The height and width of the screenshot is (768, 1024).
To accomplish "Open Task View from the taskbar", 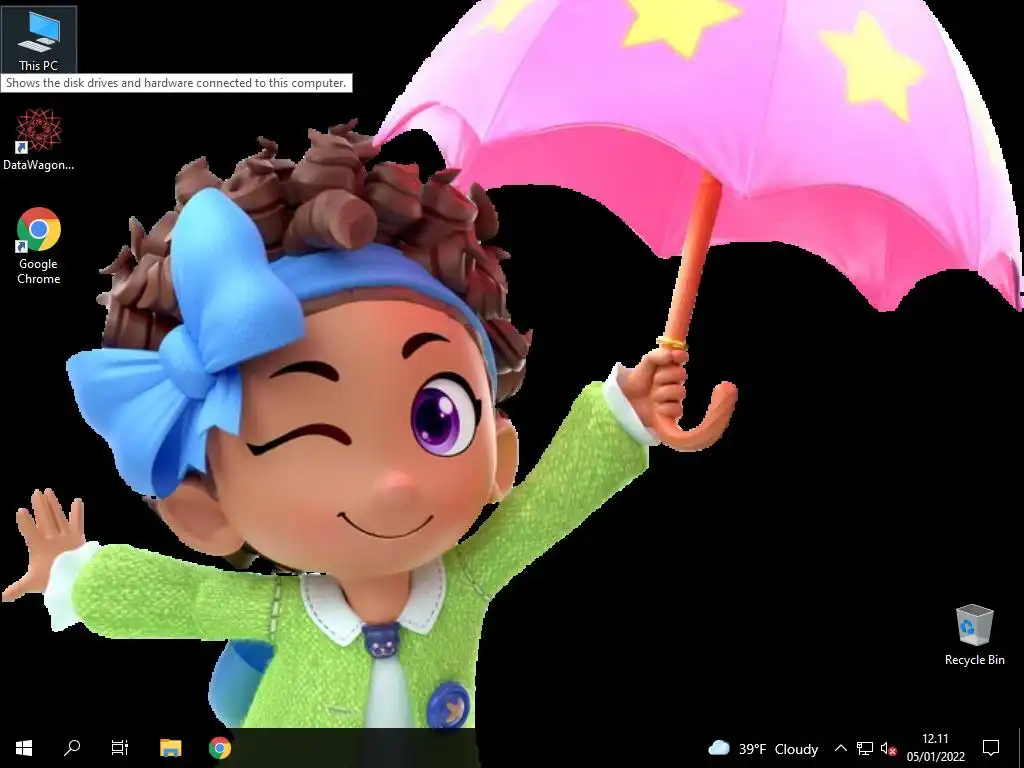I will click(x=120, y=748).
